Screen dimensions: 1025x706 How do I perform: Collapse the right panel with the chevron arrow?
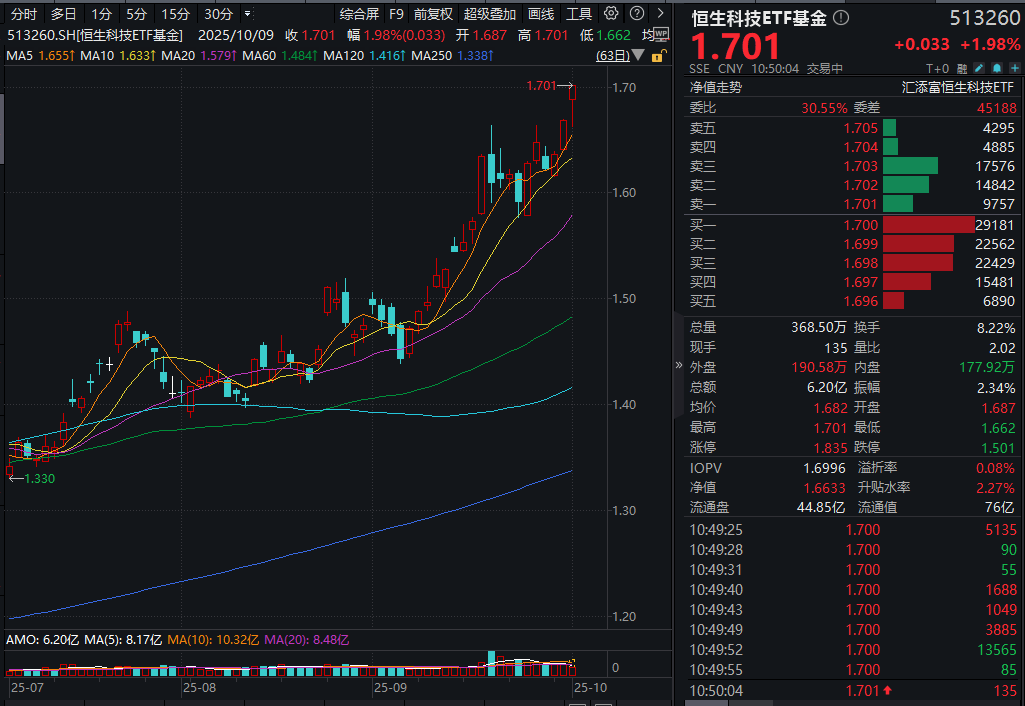pyautogui.click(x=679, y=366)
